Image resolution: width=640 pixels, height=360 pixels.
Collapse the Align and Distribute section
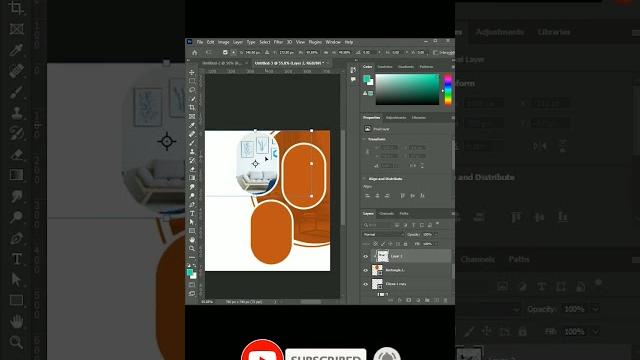click(x=364, y=179)
